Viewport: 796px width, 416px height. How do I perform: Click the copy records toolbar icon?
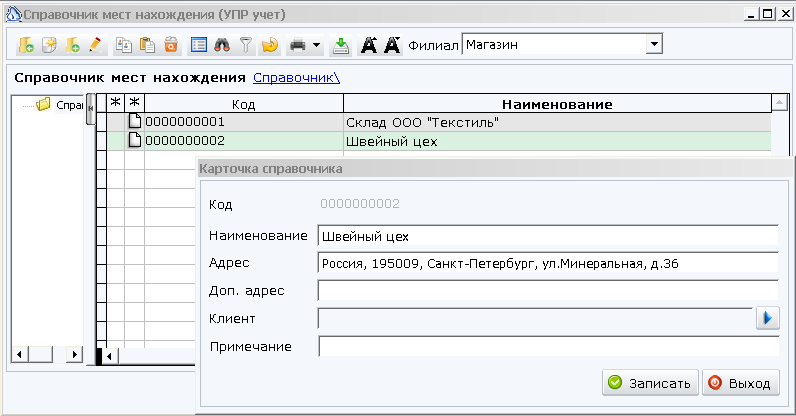(125, 46)
